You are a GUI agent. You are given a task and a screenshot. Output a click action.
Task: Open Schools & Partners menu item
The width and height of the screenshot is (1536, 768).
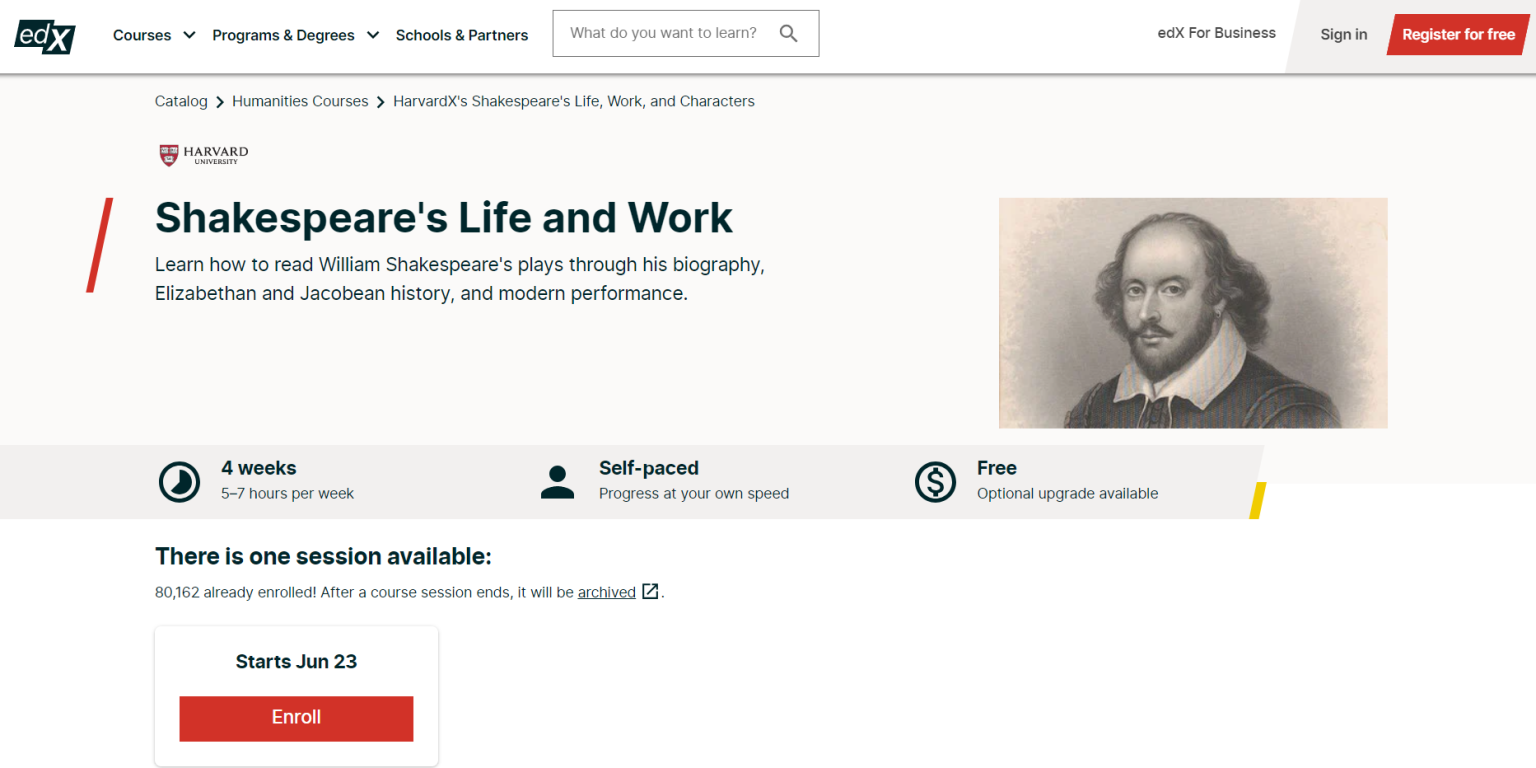click(461, 35)
